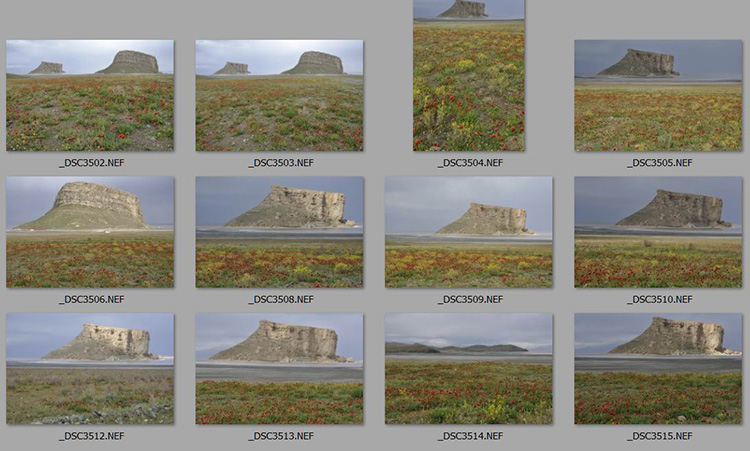Click the _DSC3509.NEF filename label
The height and width of the screenshot is (451, 750).
tap(470, 299)
